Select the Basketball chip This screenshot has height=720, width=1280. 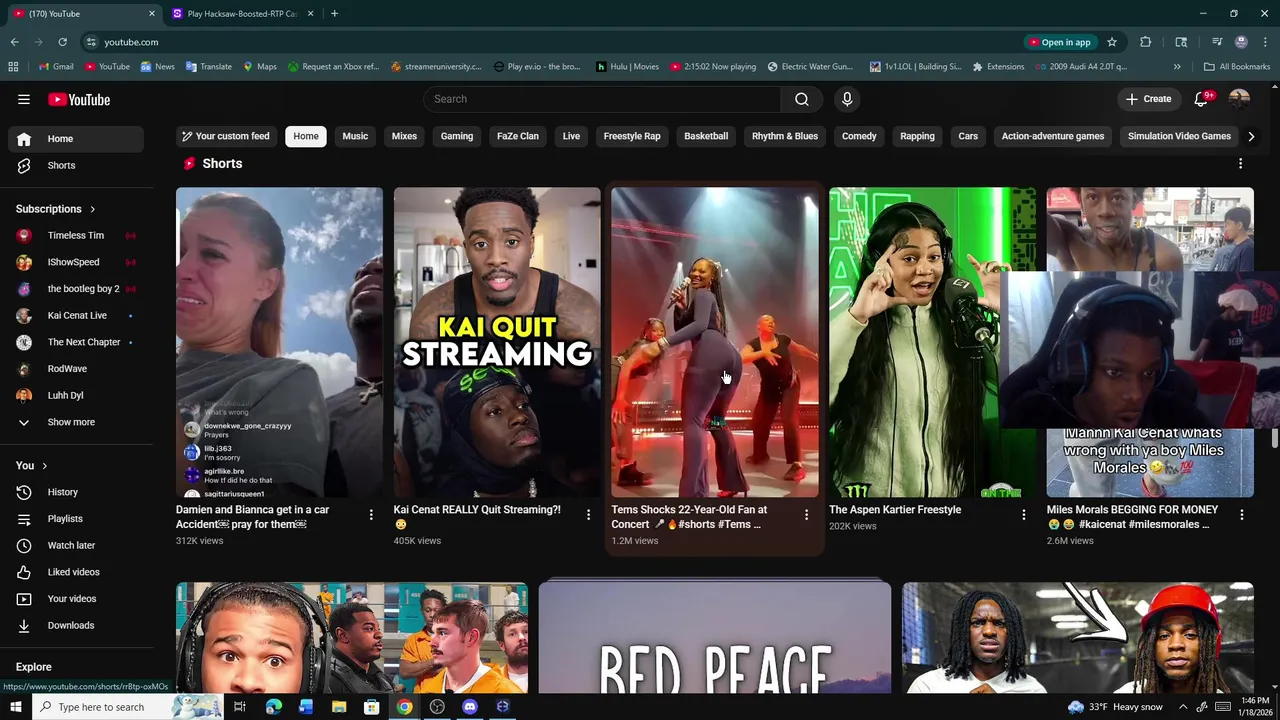click(x=706, y=136)
